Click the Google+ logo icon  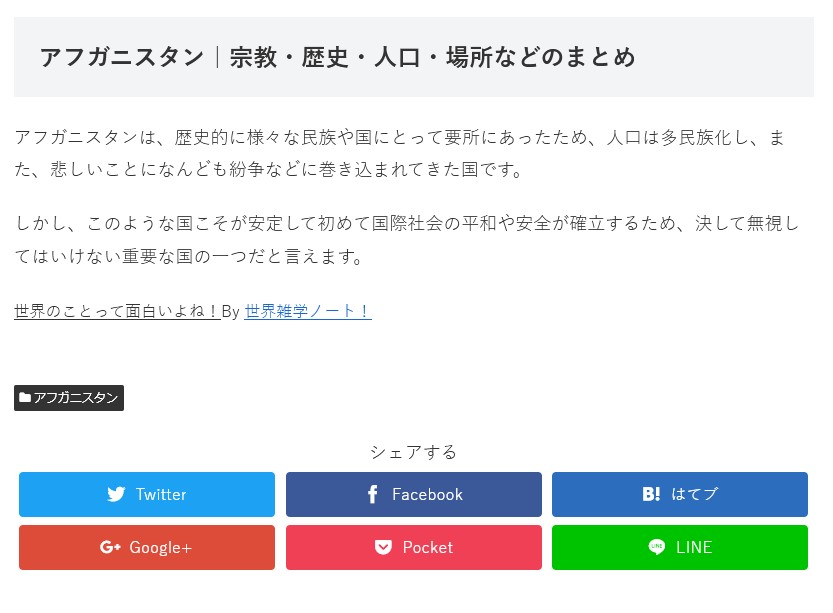110,547
